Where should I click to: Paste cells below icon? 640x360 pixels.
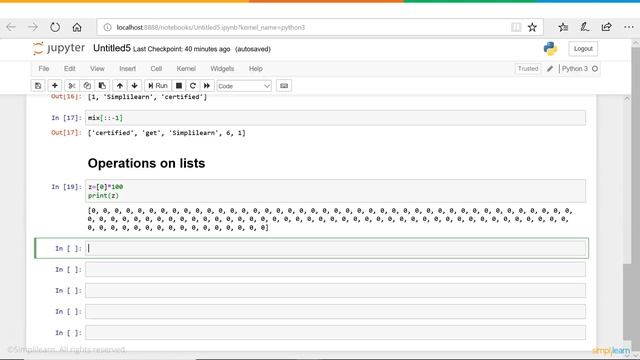[102, 86]
